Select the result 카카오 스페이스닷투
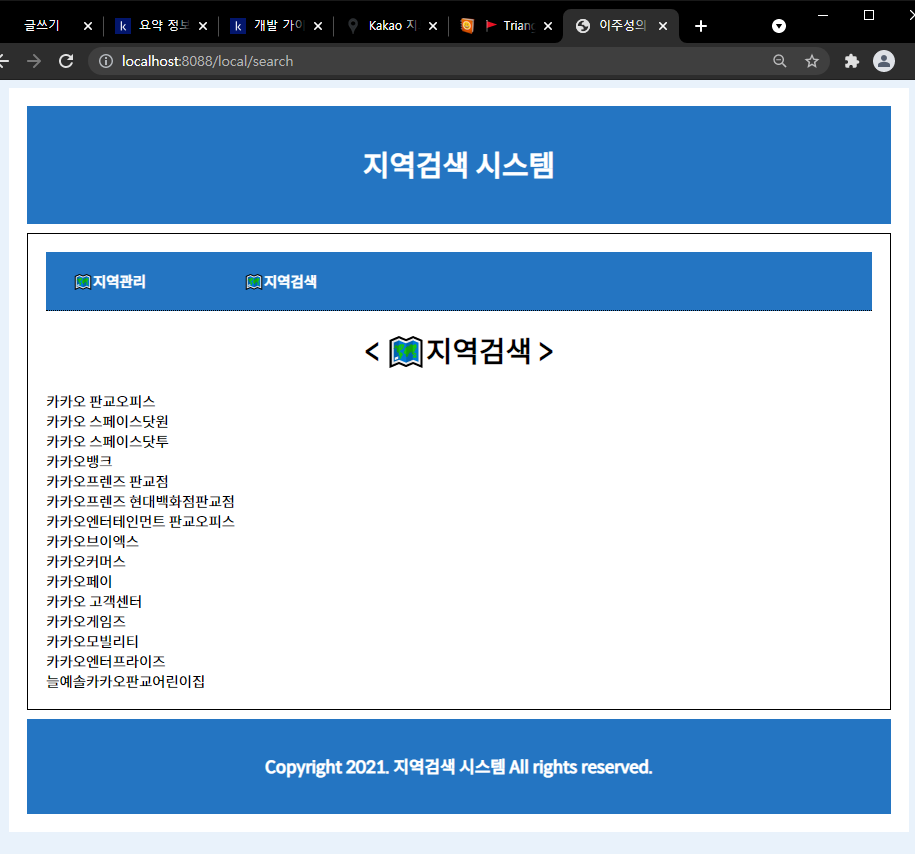 [107, 441]
